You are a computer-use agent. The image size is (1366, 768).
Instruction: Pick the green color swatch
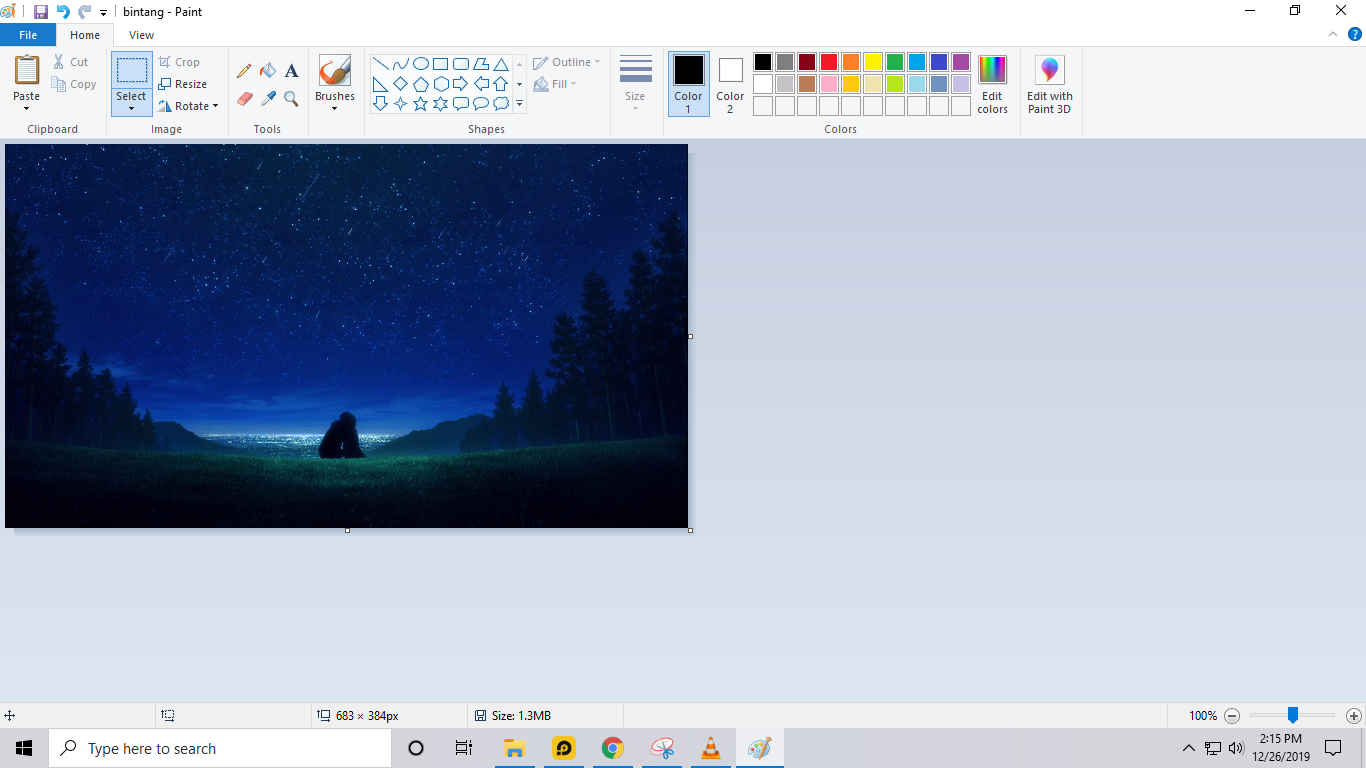pos(895,62)
